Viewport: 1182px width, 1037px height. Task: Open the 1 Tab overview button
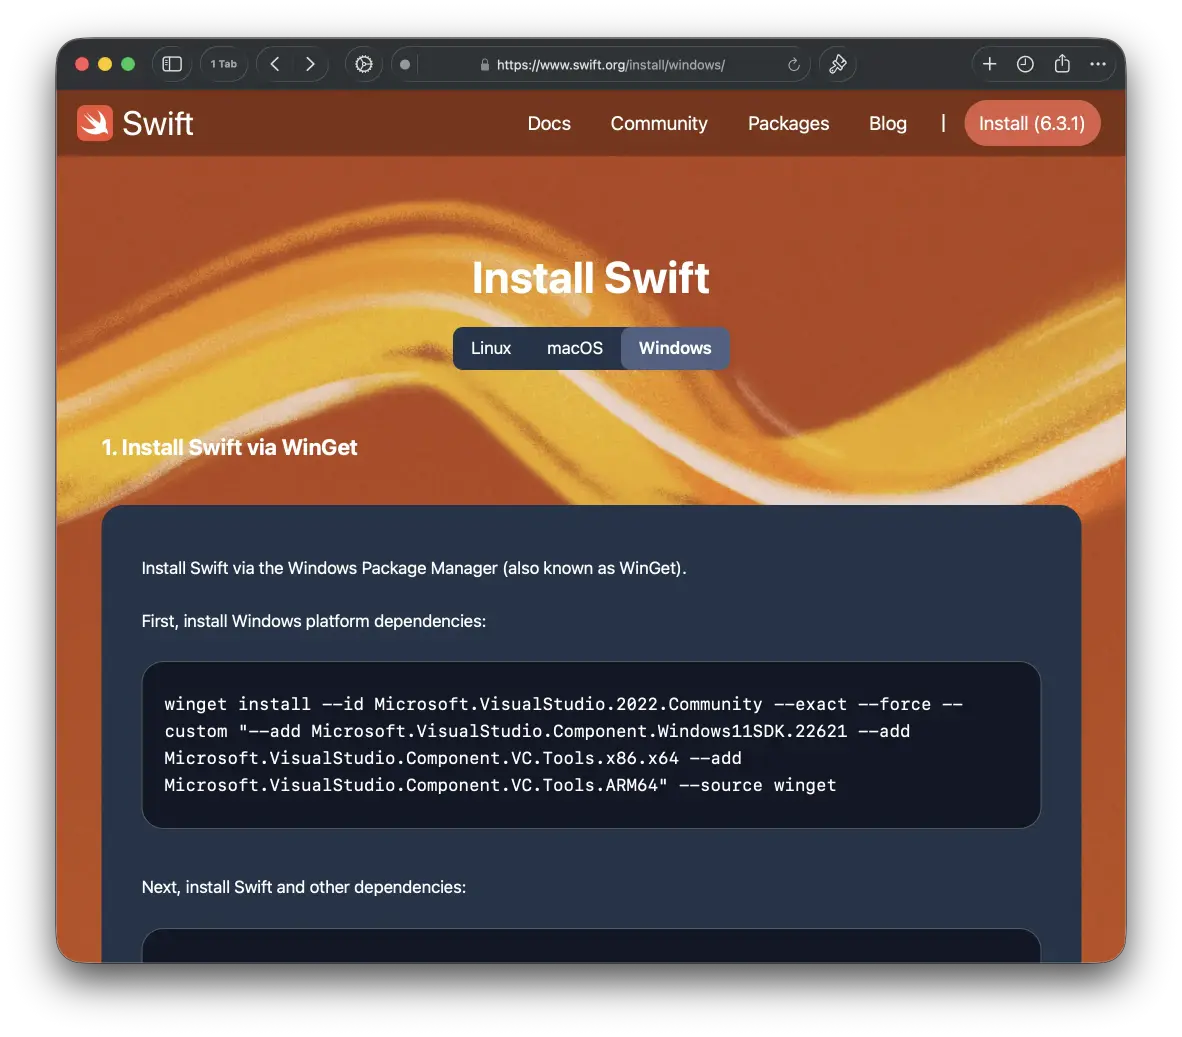pyautogui.click(x=223, y=64)
